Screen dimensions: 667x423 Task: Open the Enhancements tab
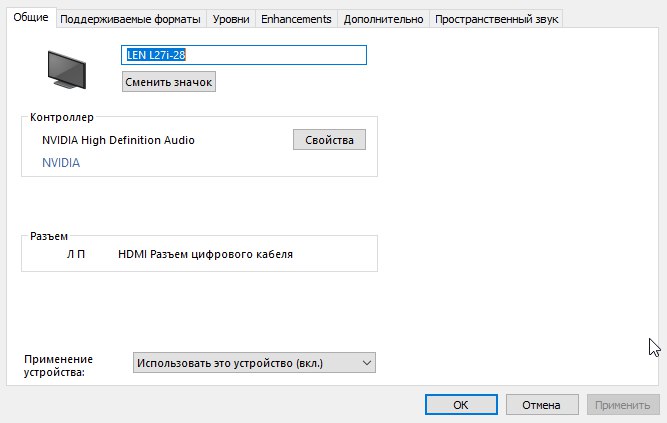pos(296,19)
